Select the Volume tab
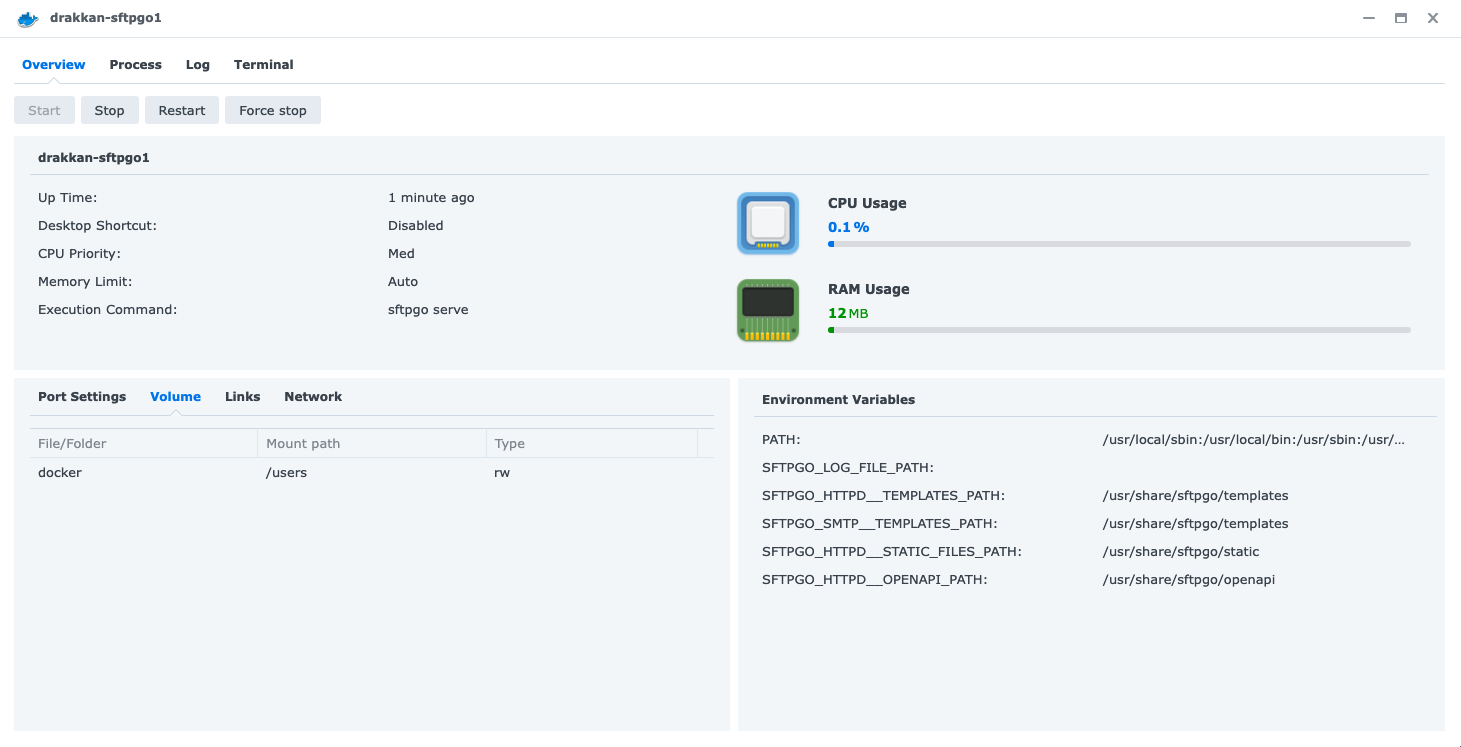This screenshot has width=1461, height=747. (176, 396)
